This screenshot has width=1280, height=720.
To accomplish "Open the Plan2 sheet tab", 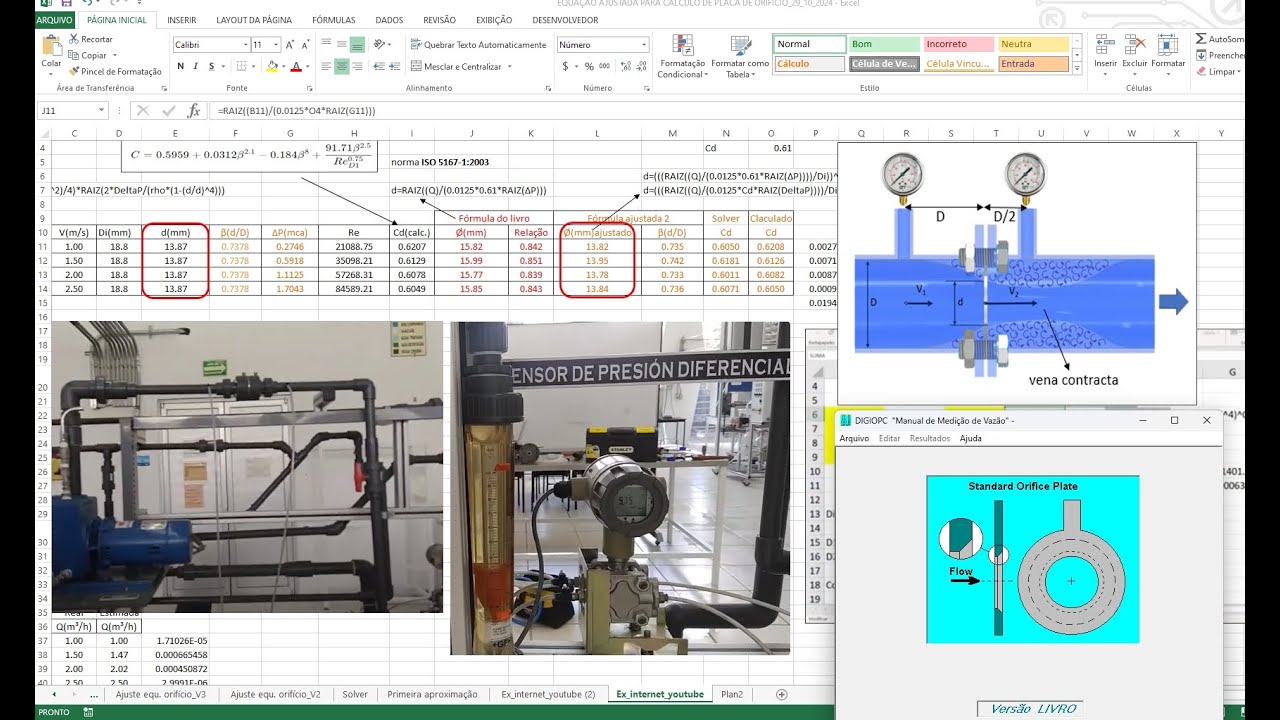I will coord(732,694).
